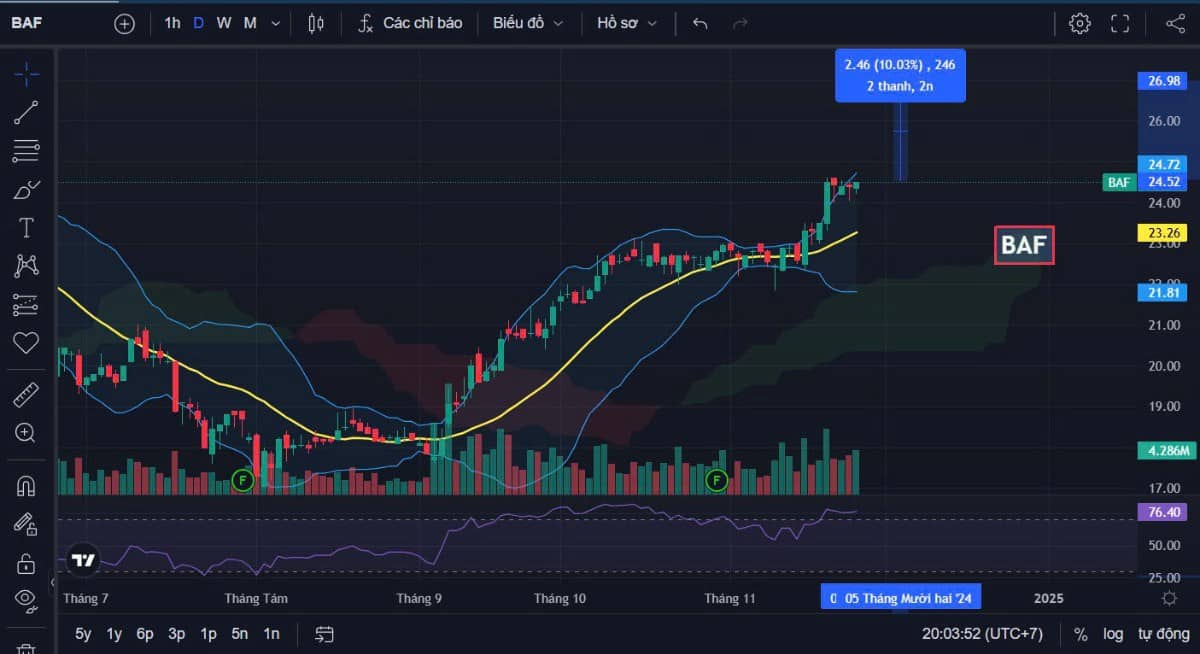Select the trend line drawing tool
Screen dimensions: 1200x654
27,113
